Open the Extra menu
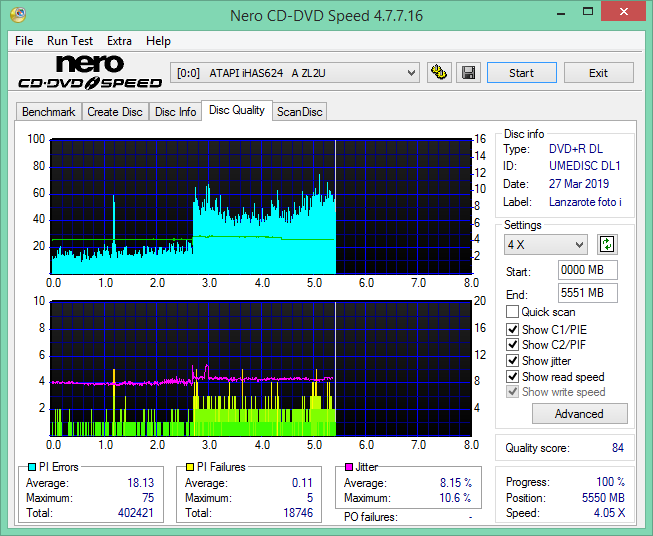The height and width of the screenshot is (536, 653). 120,41
